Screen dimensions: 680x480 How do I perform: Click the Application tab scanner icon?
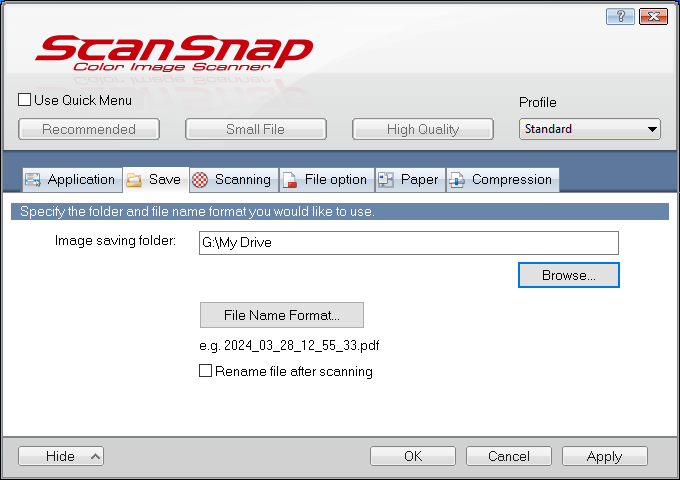[x=33, y=180]
